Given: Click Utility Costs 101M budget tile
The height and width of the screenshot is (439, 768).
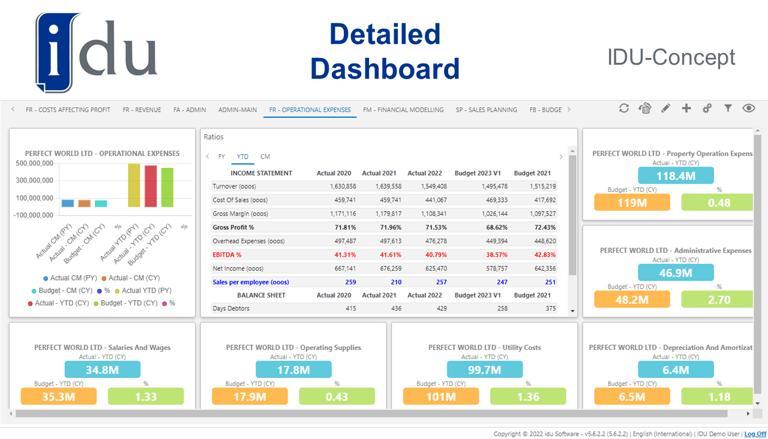Looking at the screenshot, I should [x=441, y=396].
